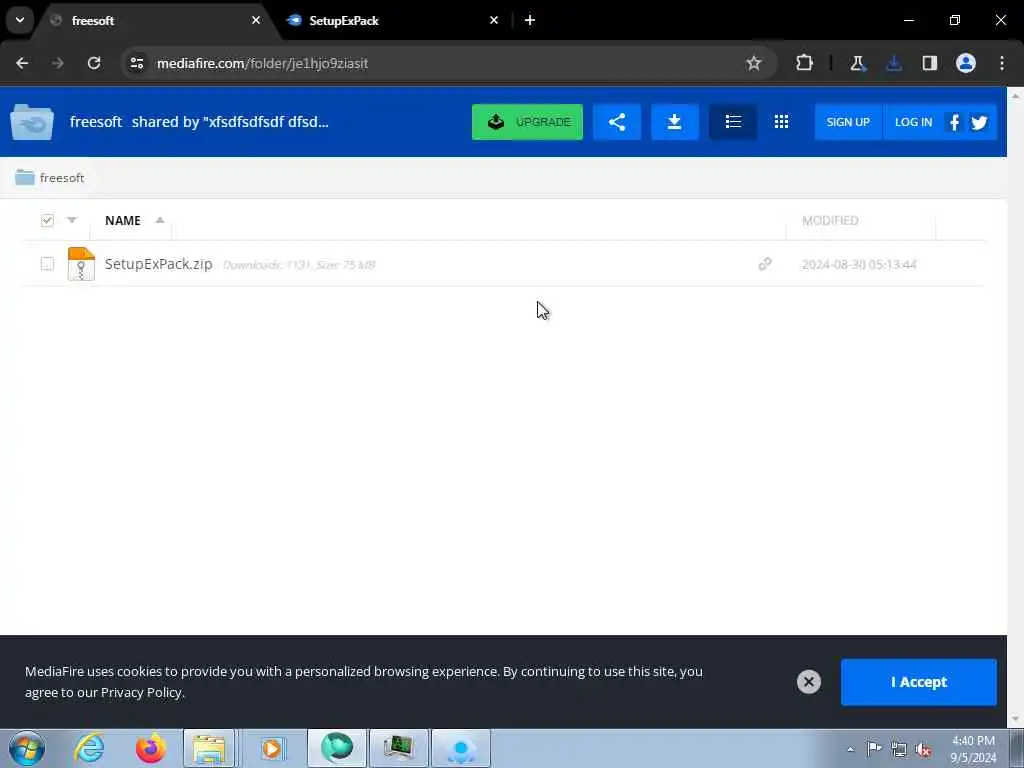Click the Action Center flag icon

coord(874,748)
